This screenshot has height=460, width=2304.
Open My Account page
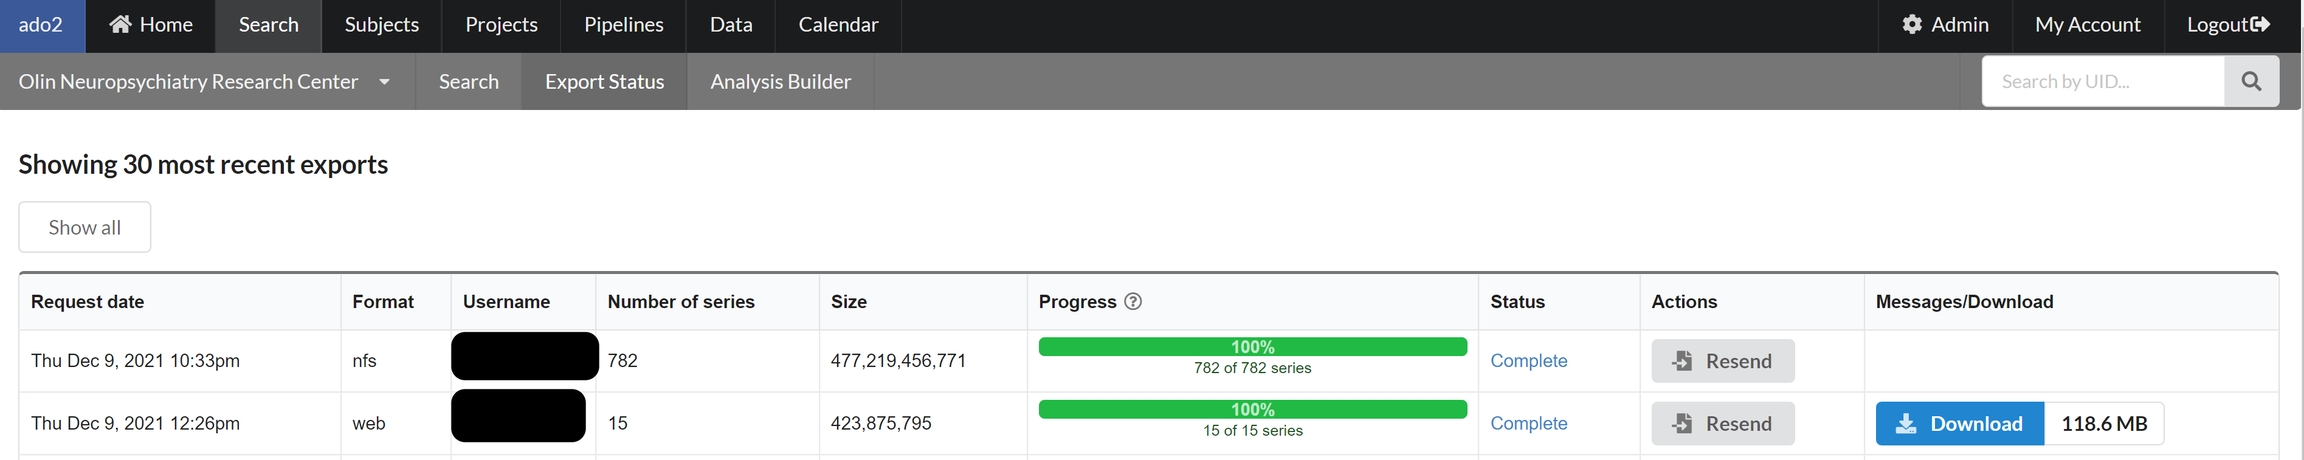[x=2087, y=25]
